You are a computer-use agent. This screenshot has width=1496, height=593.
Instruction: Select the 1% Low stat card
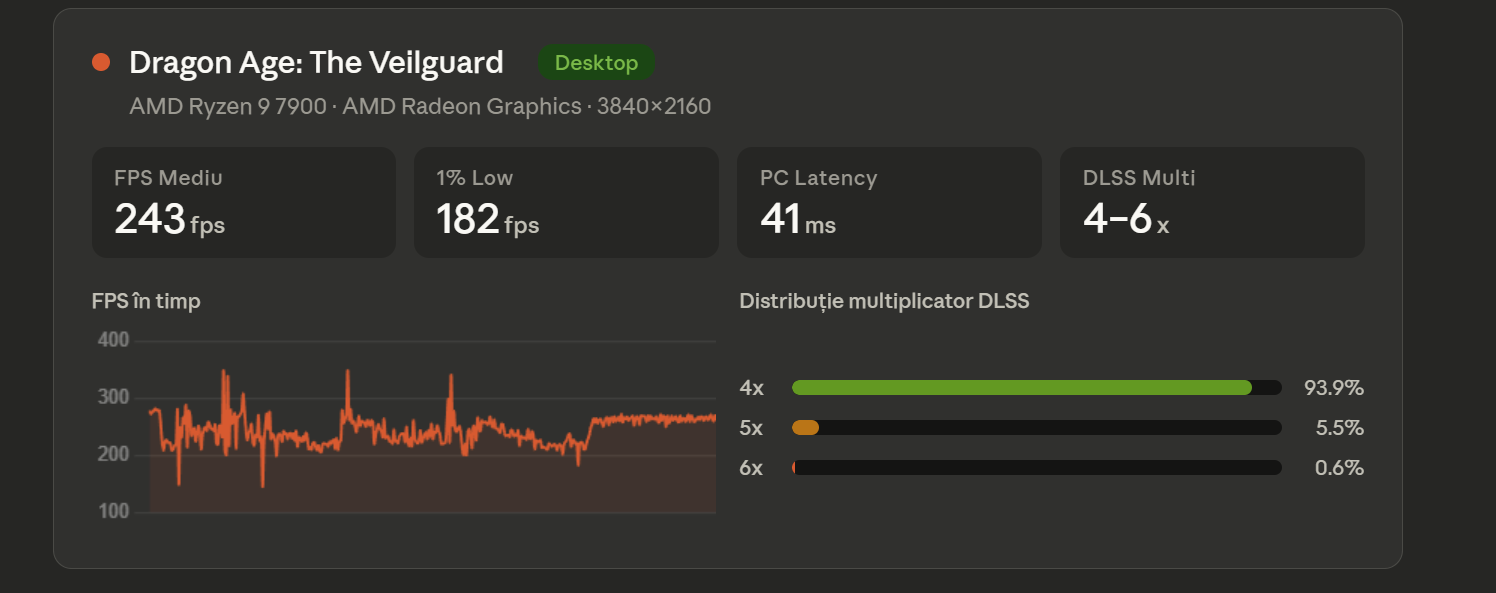pos(566,202)
